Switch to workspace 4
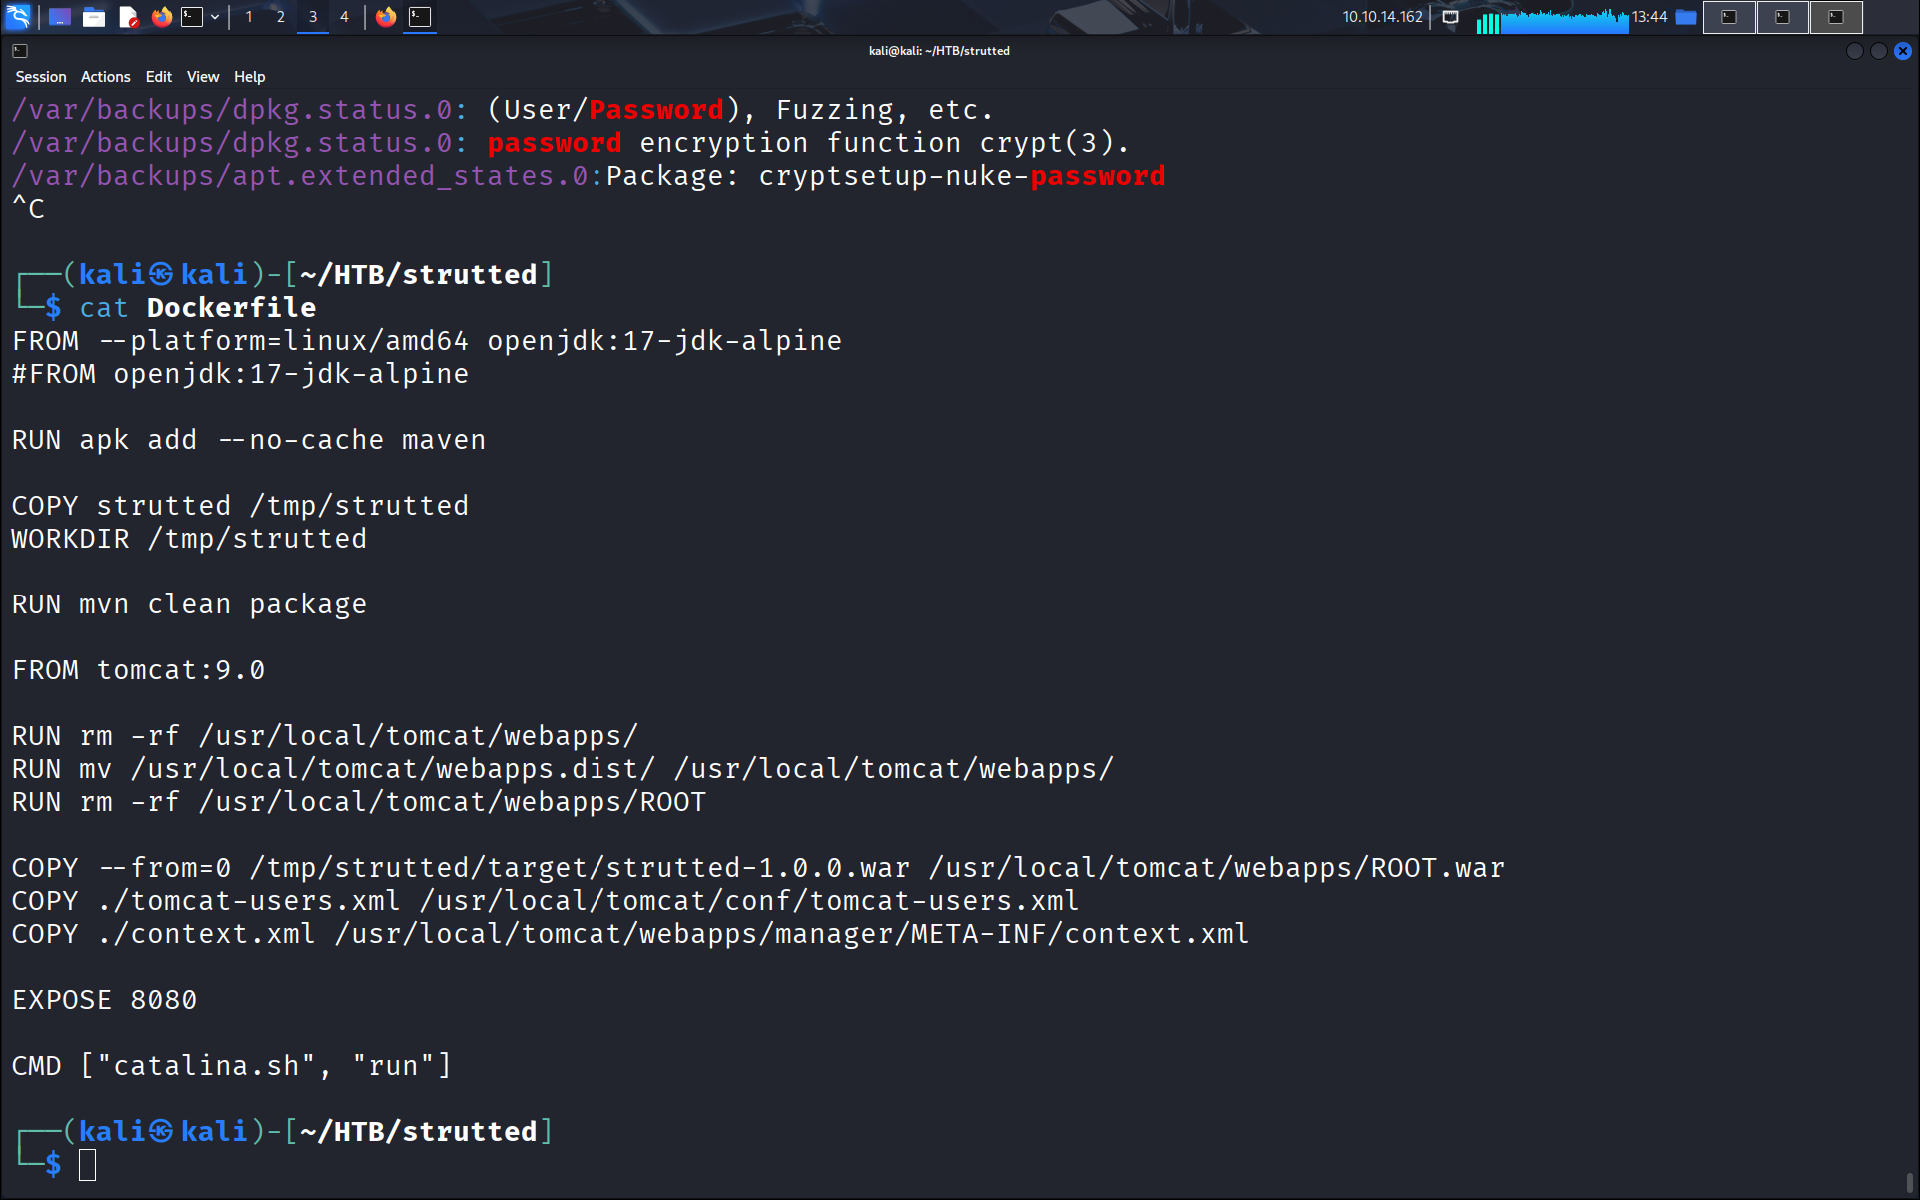The image size is (1920, 1200). (344, 17)
